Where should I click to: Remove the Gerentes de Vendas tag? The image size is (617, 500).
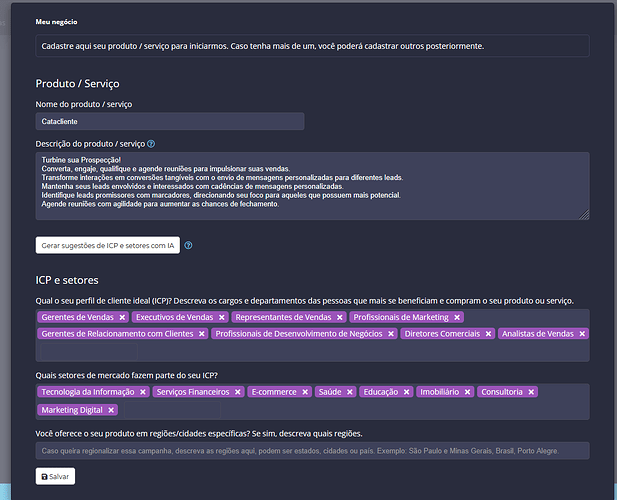click(x=122, y=317)
